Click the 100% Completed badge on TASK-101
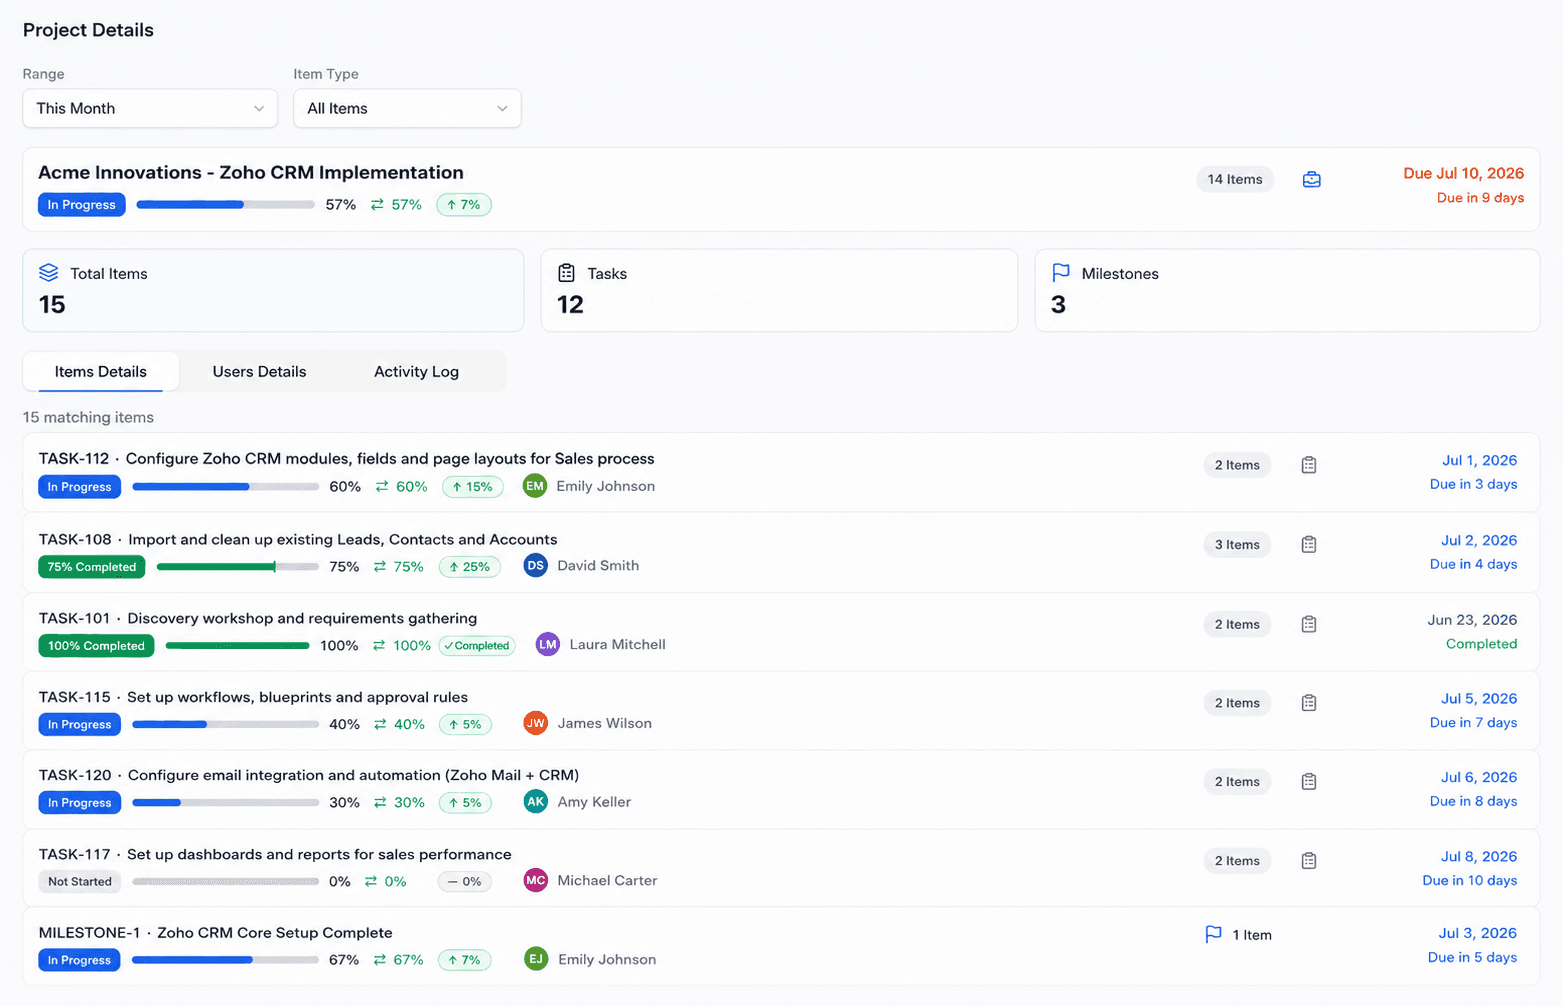The width and height of the screenshot is (1563, 1006). pos(96,646)
